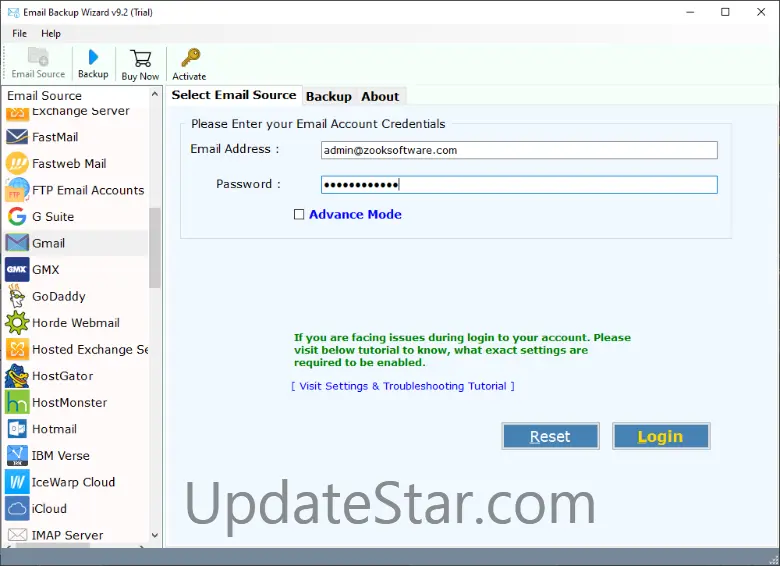780x566 pixels.
Task: Click scroll-down arrow of Email Source list
Action: 155,535
